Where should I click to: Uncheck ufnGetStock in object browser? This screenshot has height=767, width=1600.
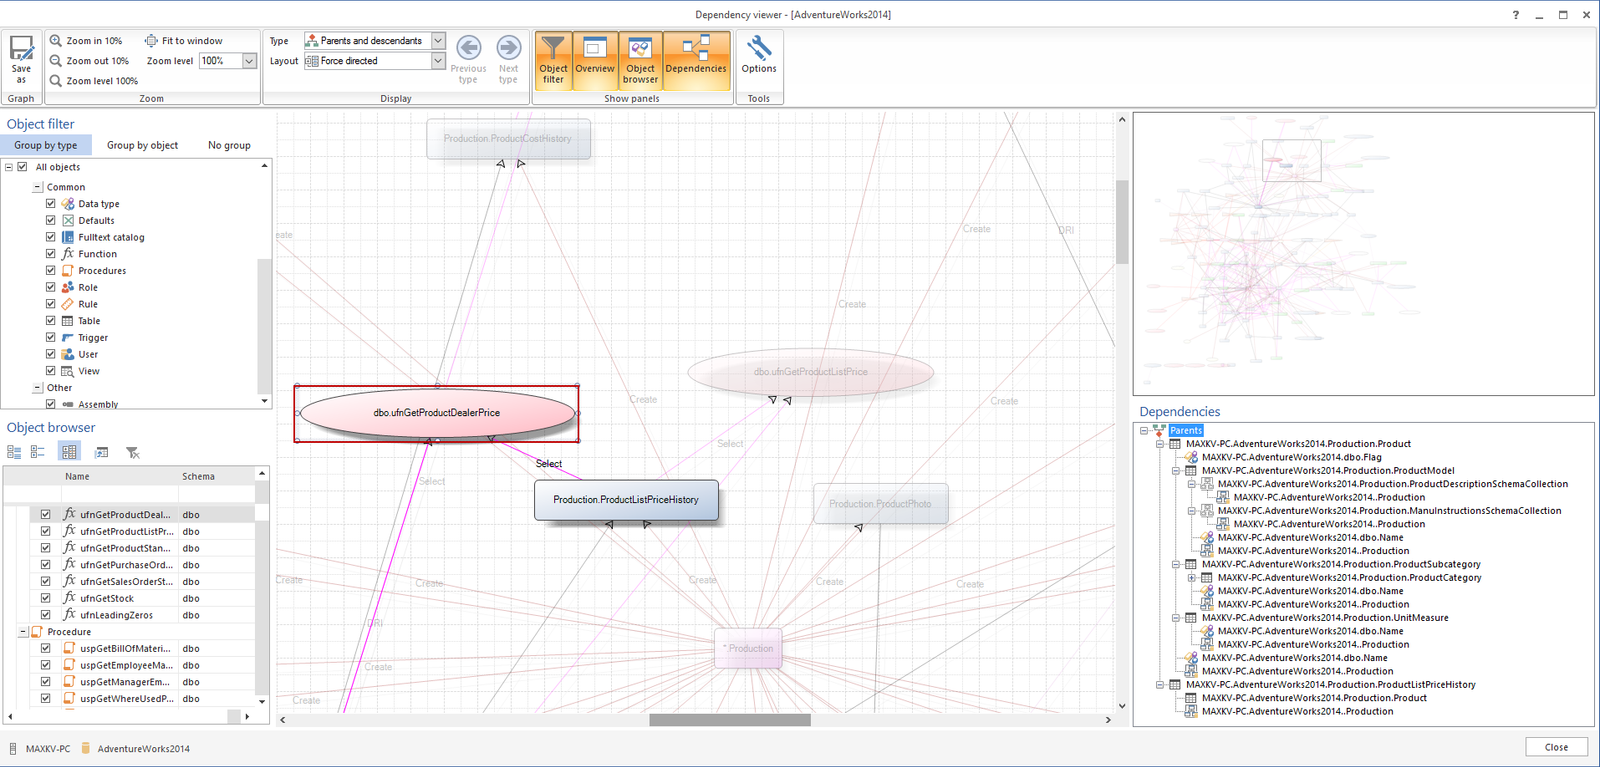click(46, 598)
